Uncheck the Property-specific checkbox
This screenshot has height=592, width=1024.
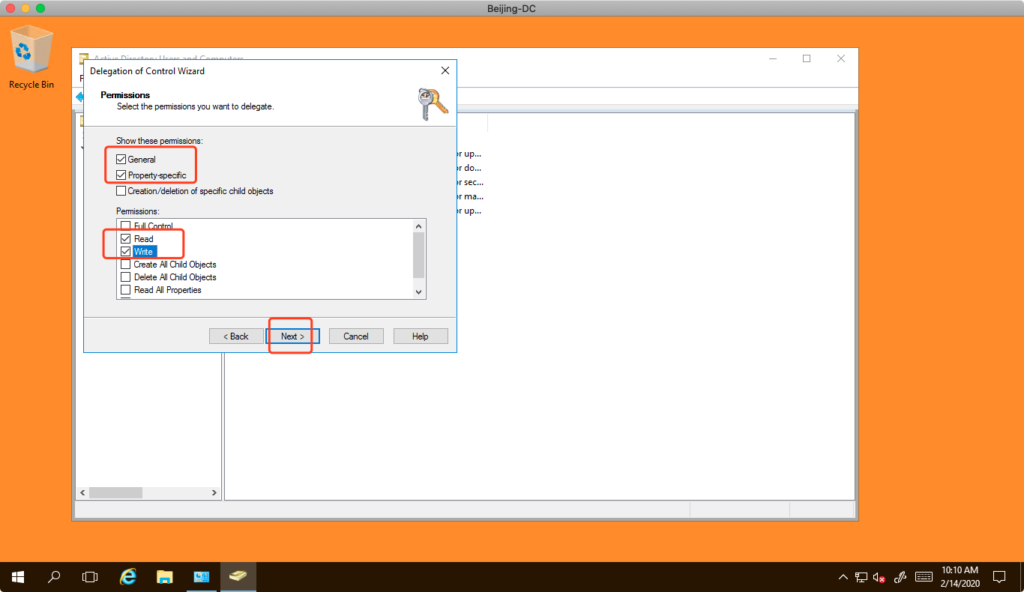(121, 175)
